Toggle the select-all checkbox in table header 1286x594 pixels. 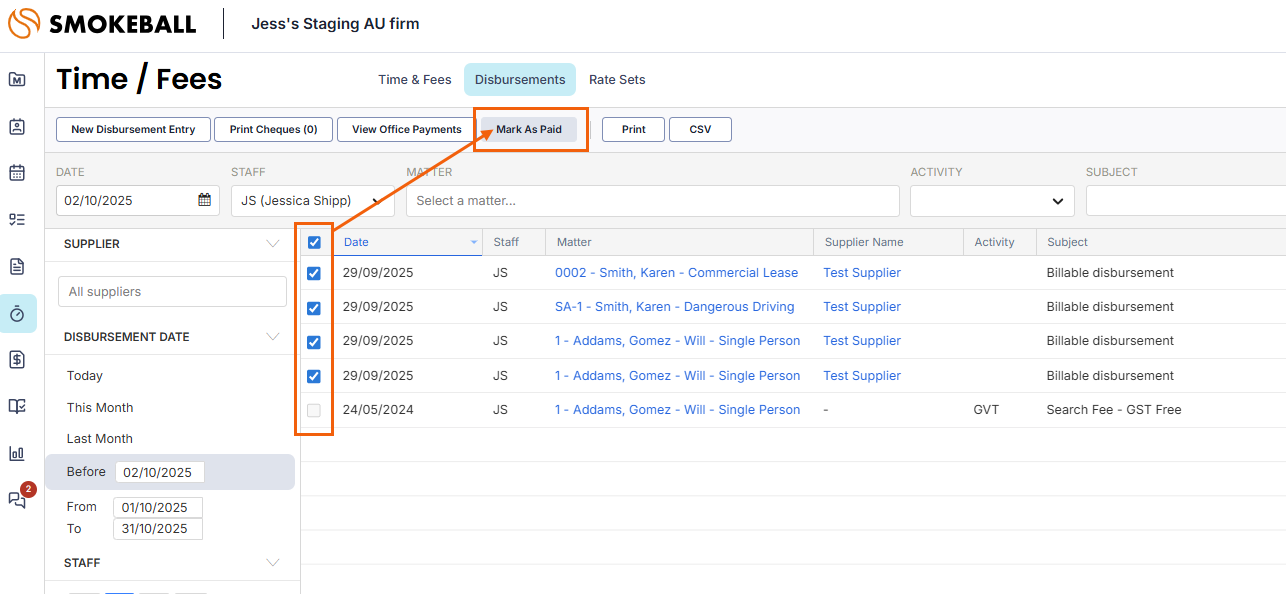314,242
